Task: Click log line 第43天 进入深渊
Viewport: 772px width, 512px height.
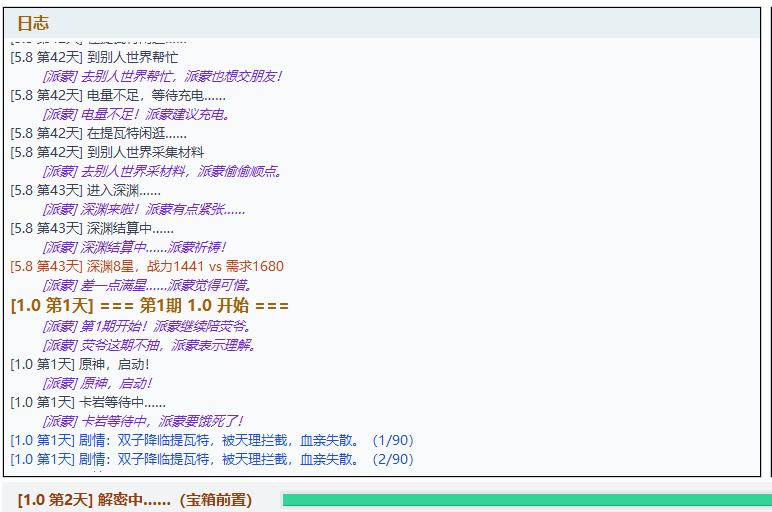Action: pos(86,190)
